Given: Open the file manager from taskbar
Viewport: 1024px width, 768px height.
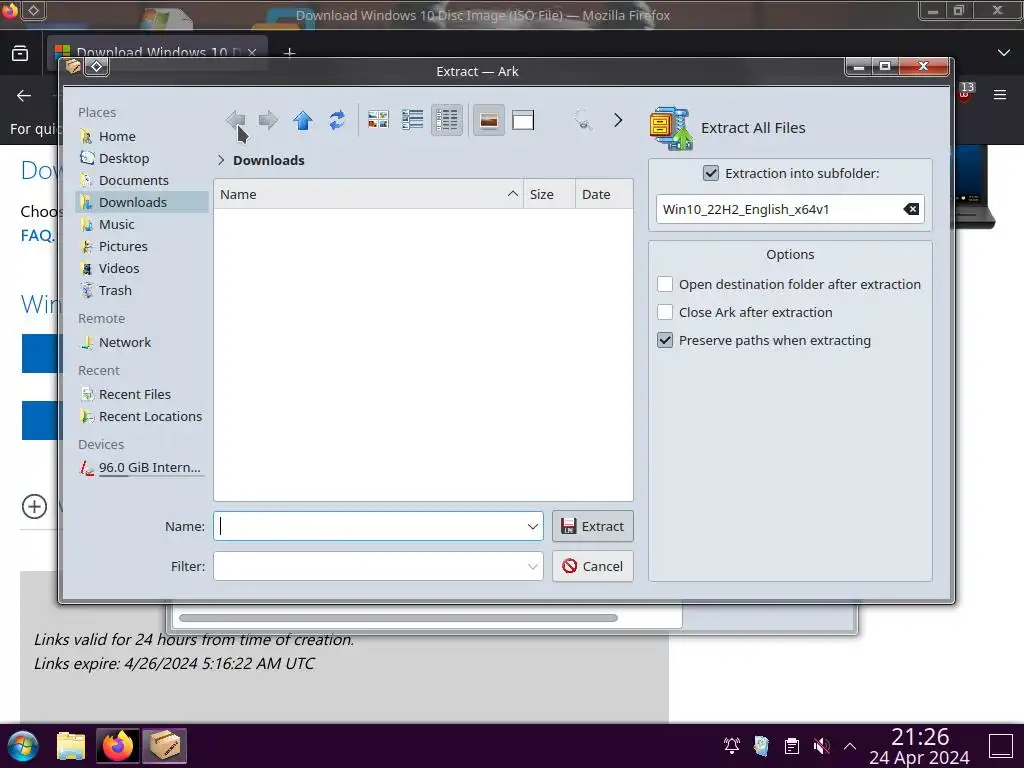Looking at the screenshot, I should coord(71,746).
